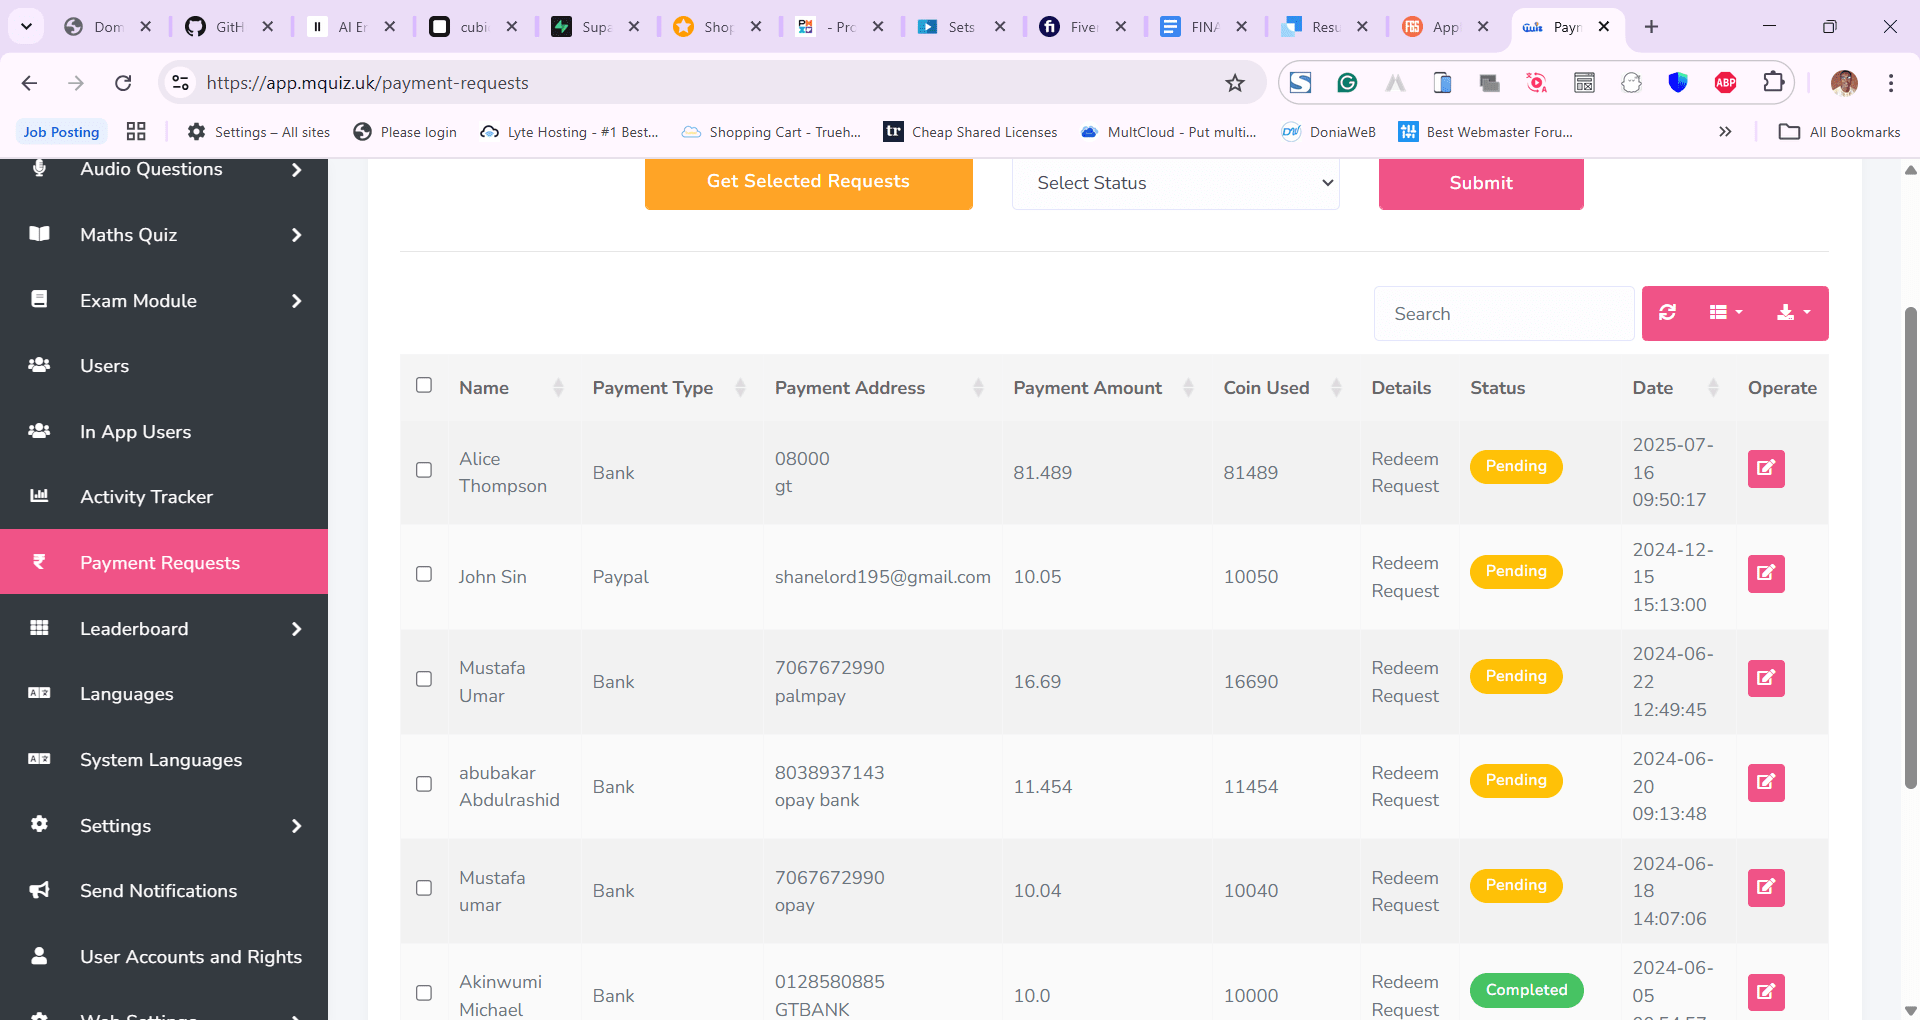Click the refresh table icon
The width and height of the screenshot is (1920, 1020).
[x=1667, y=313]
